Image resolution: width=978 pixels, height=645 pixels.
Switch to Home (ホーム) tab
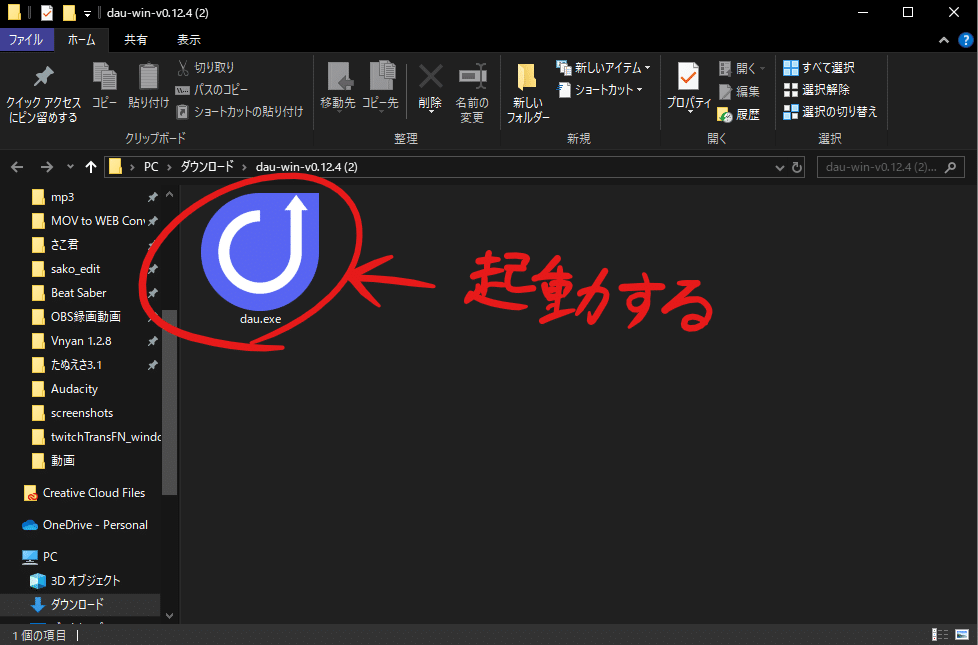tap(82, 39)
